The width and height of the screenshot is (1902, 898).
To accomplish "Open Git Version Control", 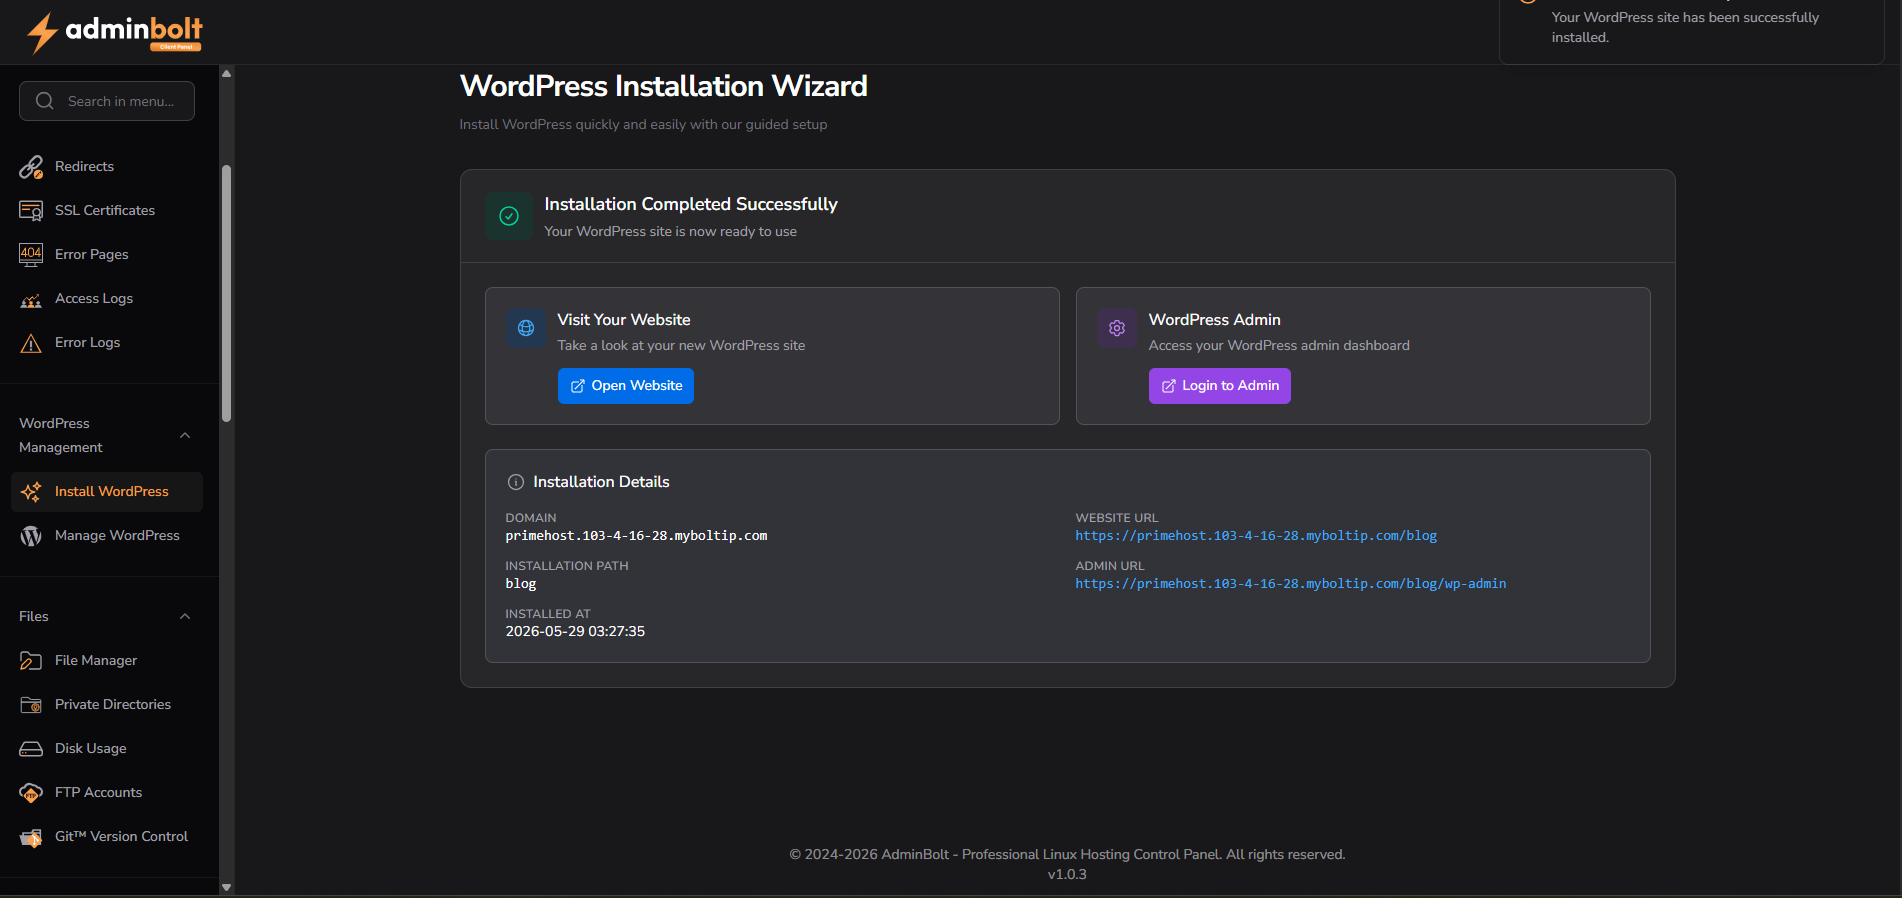I will tap(107, 837).
